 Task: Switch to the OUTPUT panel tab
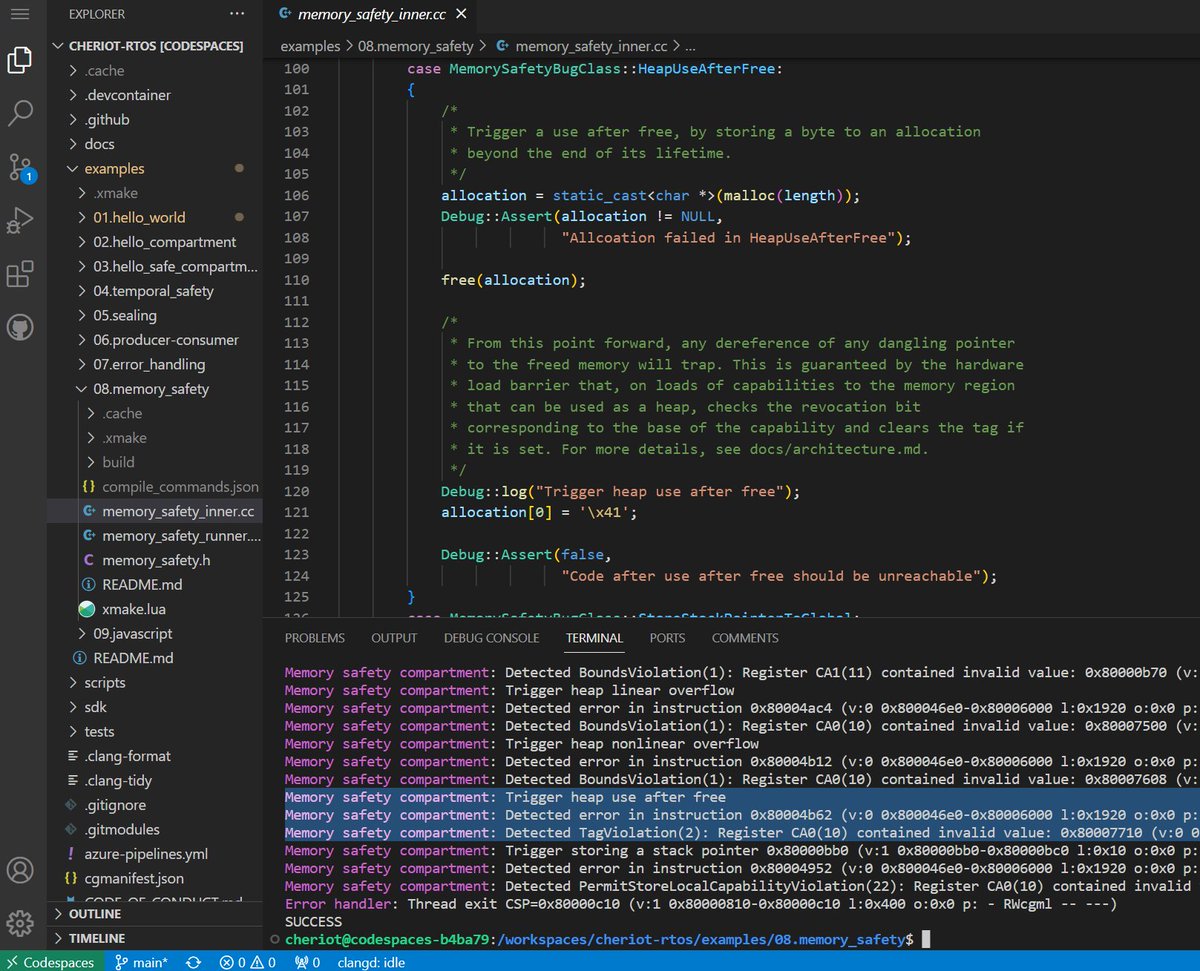394,638
